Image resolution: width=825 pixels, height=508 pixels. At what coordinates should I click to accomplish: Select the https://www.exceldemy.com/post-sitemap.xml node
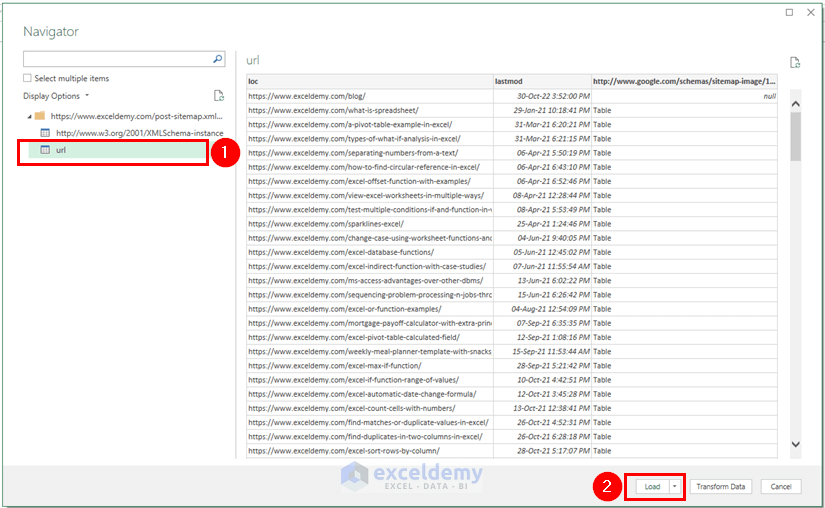coord(136,116)
